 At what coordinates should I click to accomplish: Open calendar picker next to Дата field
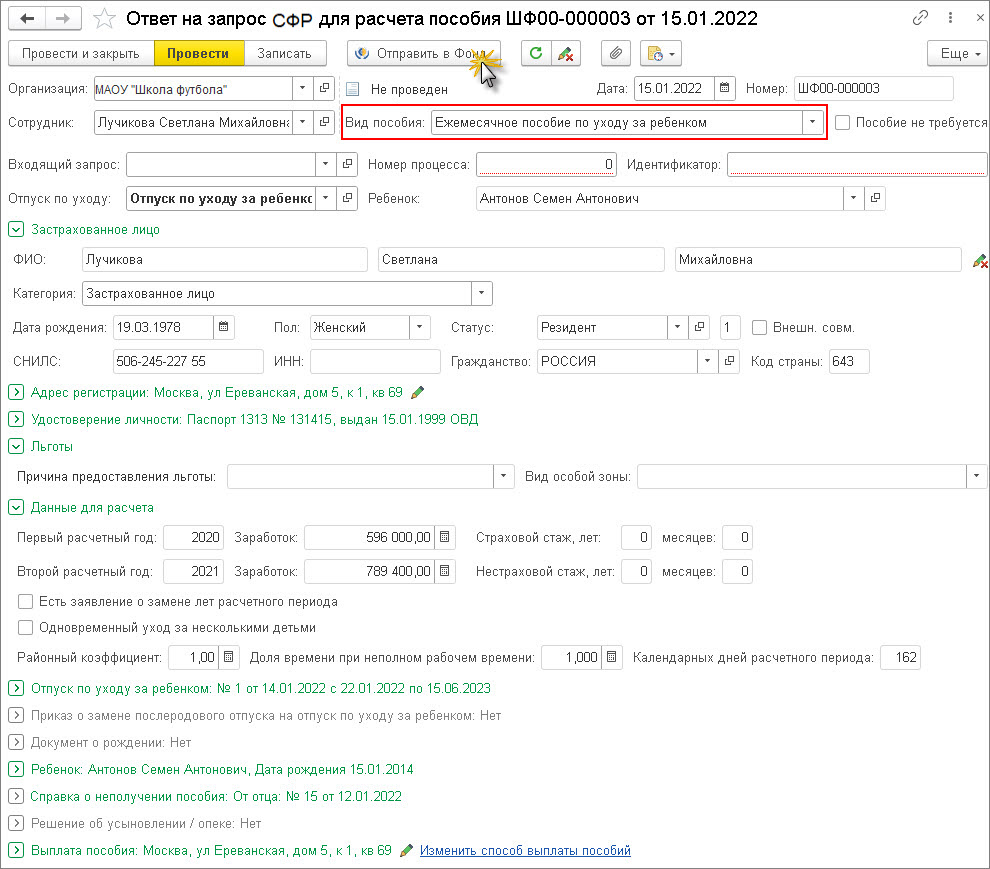click(725, 88)
